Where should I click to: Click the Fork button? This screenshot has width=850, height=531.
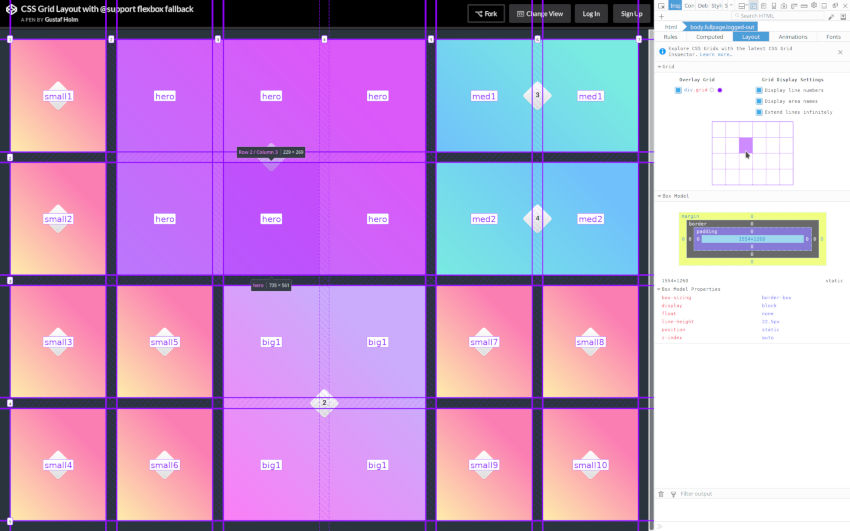click(x=486, y=13)
